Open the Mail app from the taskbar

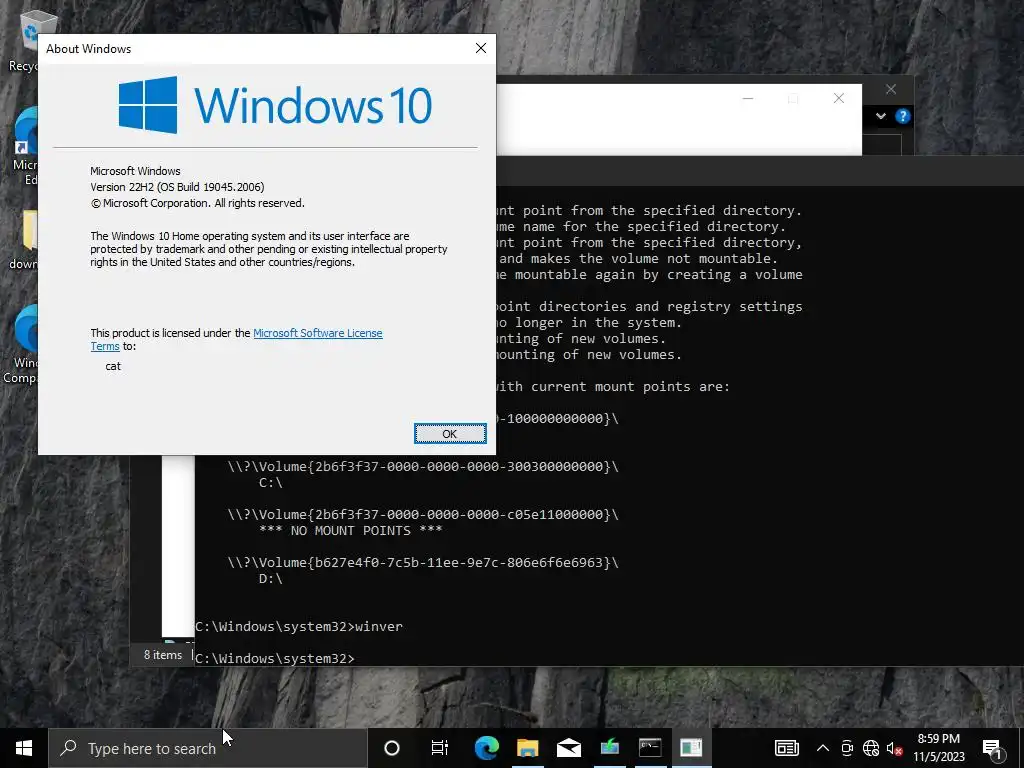pyautogui.click(x=569, y=748)
